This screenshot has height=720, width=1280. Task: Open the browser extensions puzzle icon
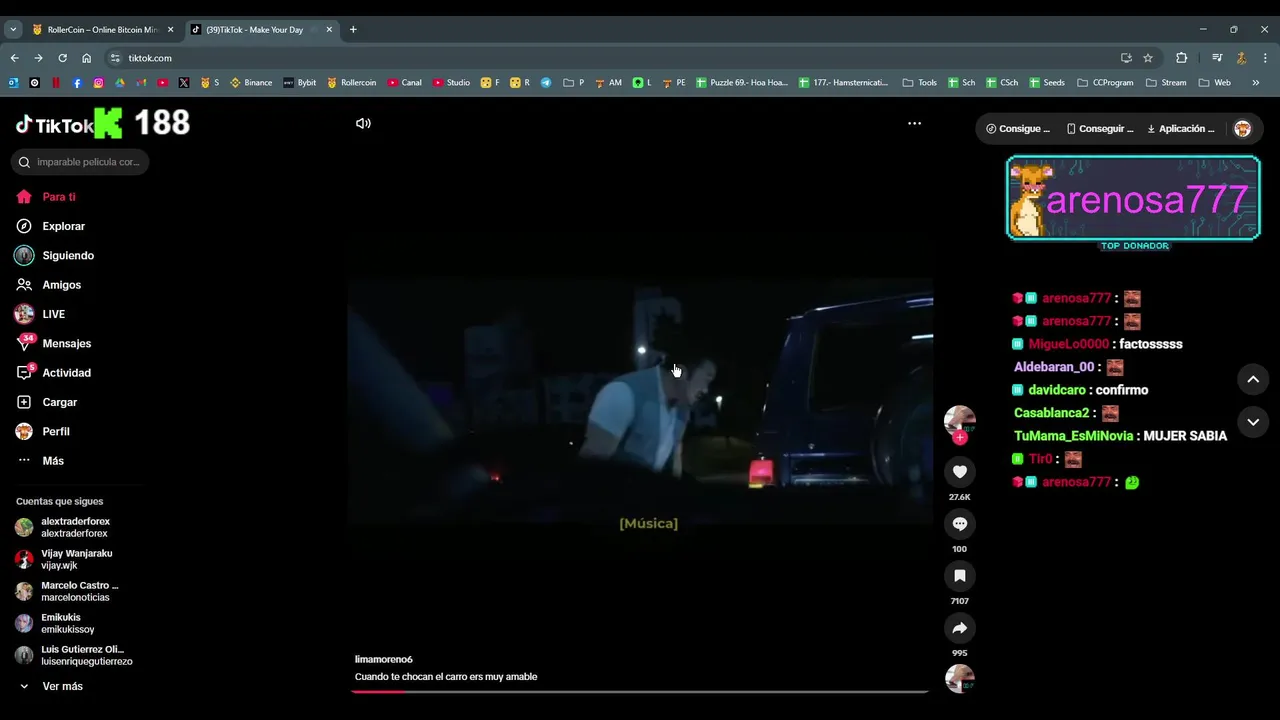[1181, 58]
